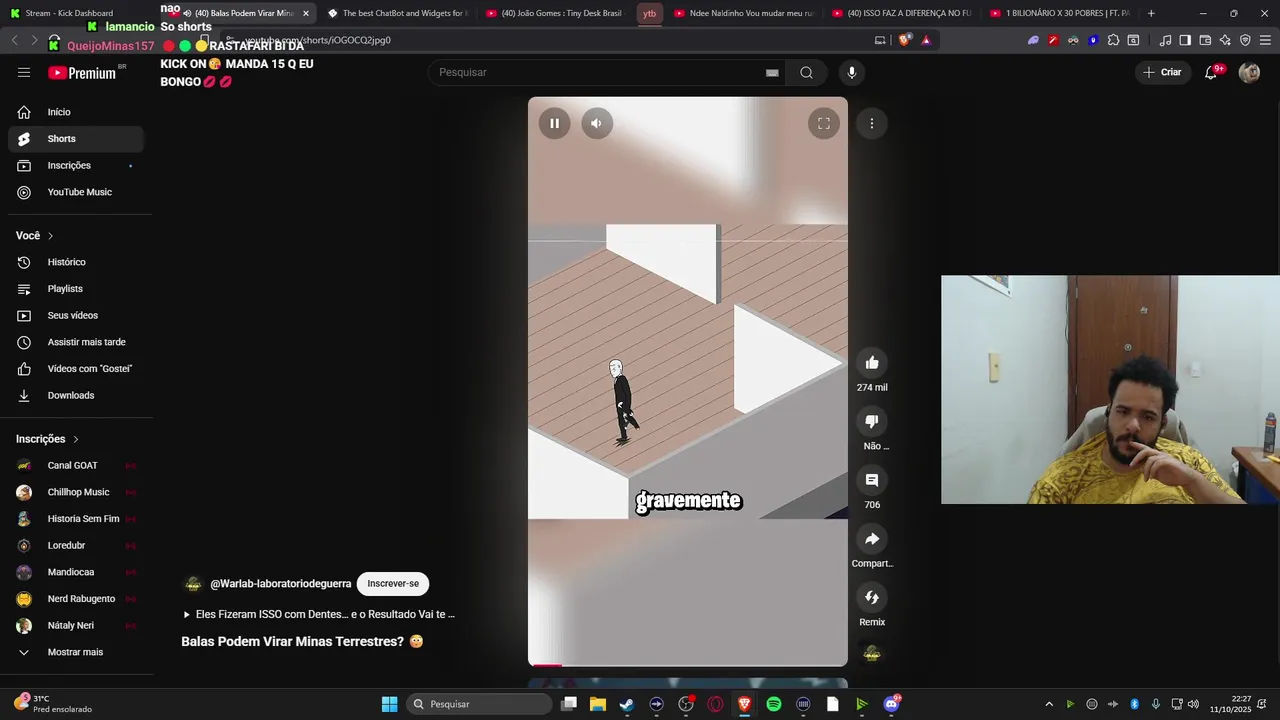
Task: Open channel @Warlab-laboratoriodeguerra
Action: 280,584
